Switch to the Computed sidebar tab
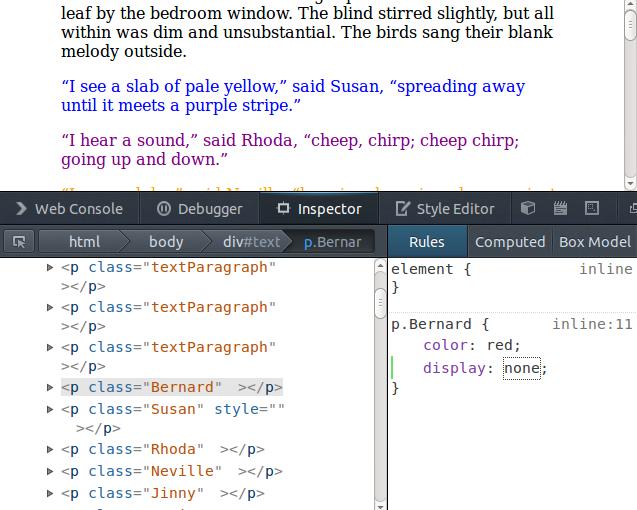Image resolution: width=637 pixels, height=510 pixels. click(x=510, y=242)
